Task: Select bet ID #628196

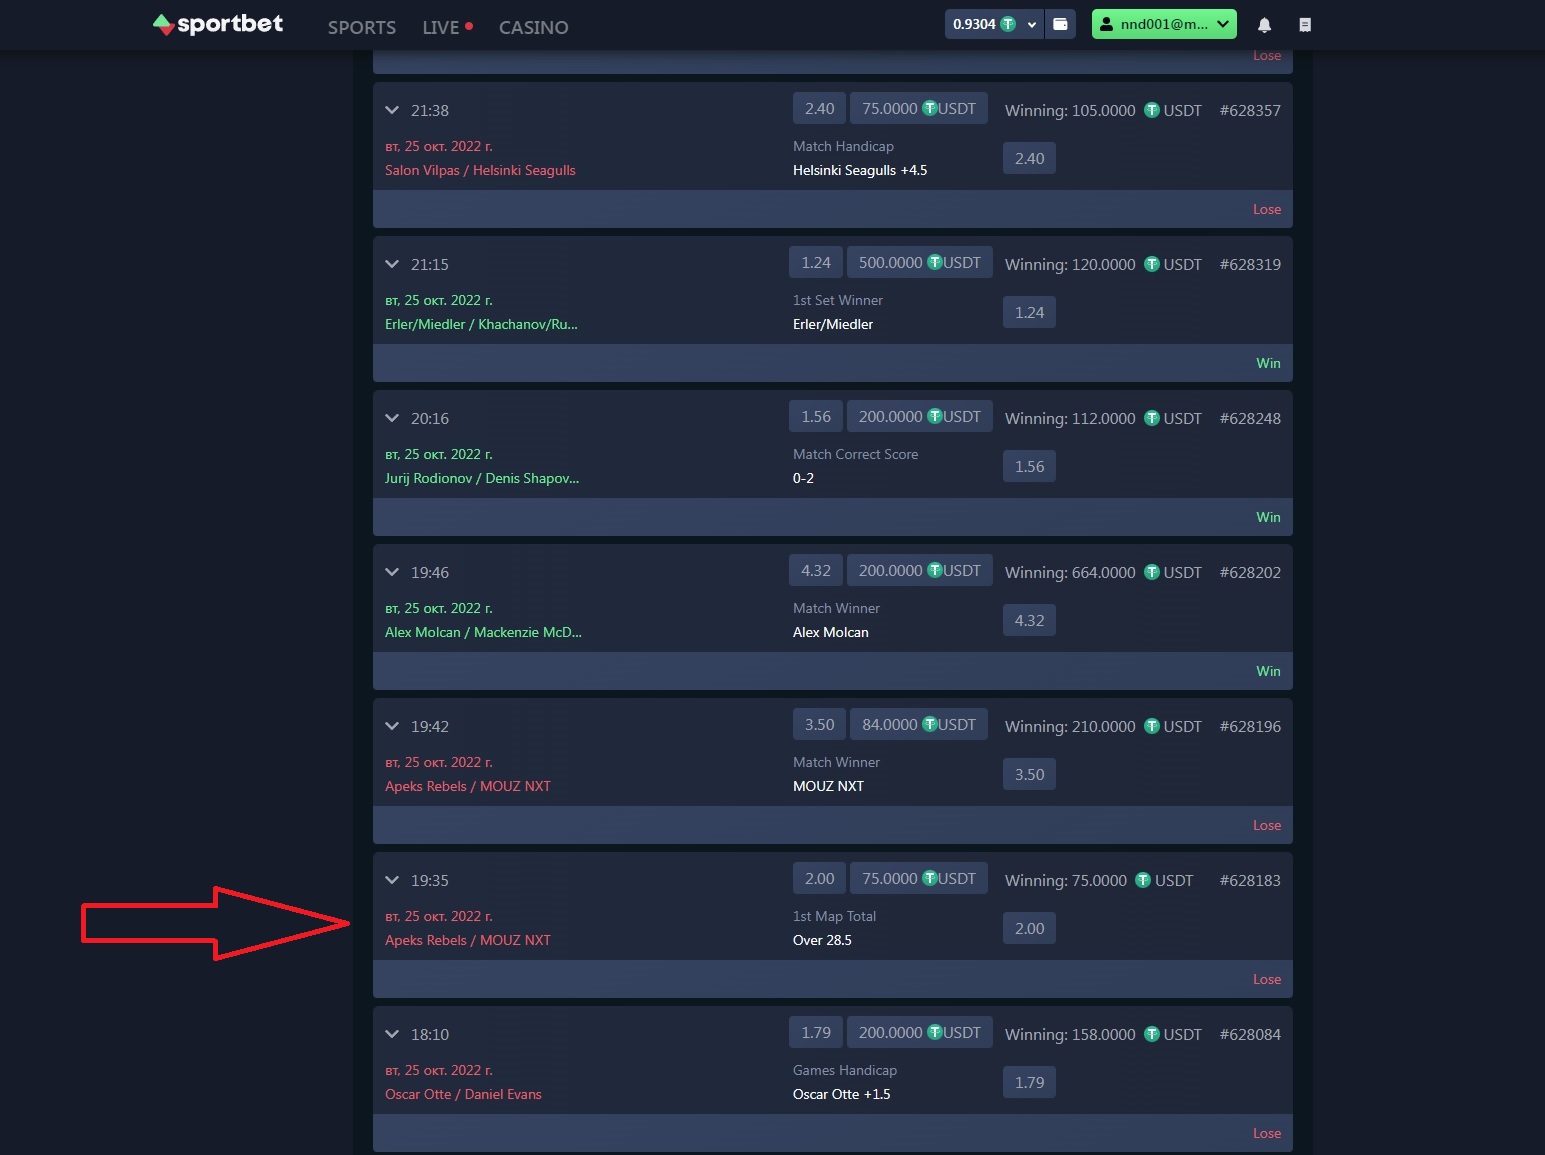Action: point(1250,726)
